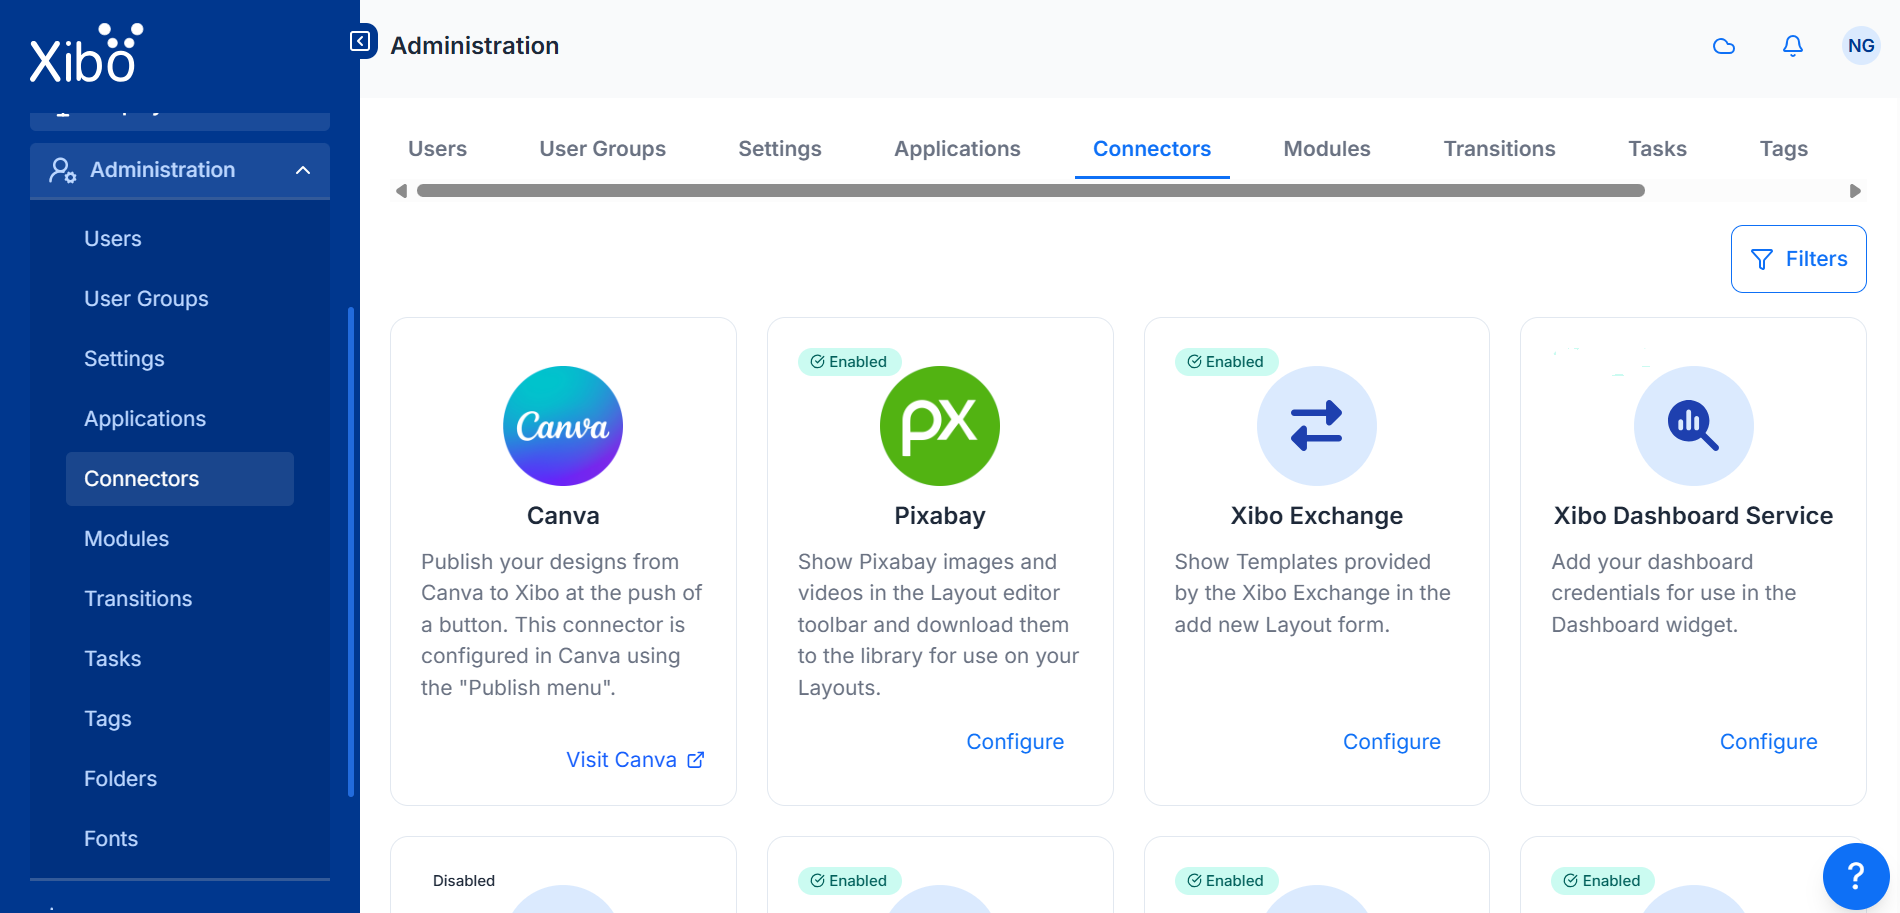Open the NG user avatar menu

click(x=1861, y=46)
